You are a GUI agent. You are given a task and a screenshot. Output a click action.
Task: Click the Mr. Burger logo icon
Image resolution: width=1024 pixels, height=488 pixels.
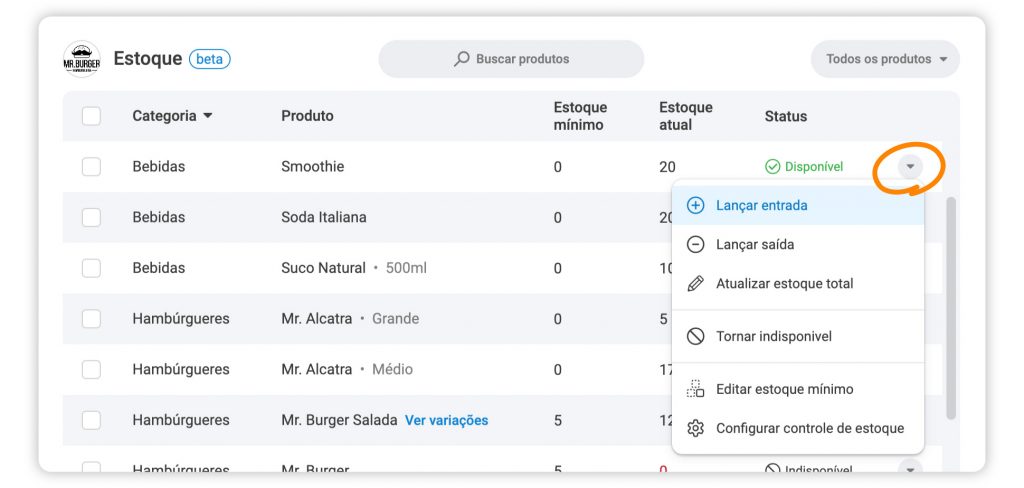81,59
